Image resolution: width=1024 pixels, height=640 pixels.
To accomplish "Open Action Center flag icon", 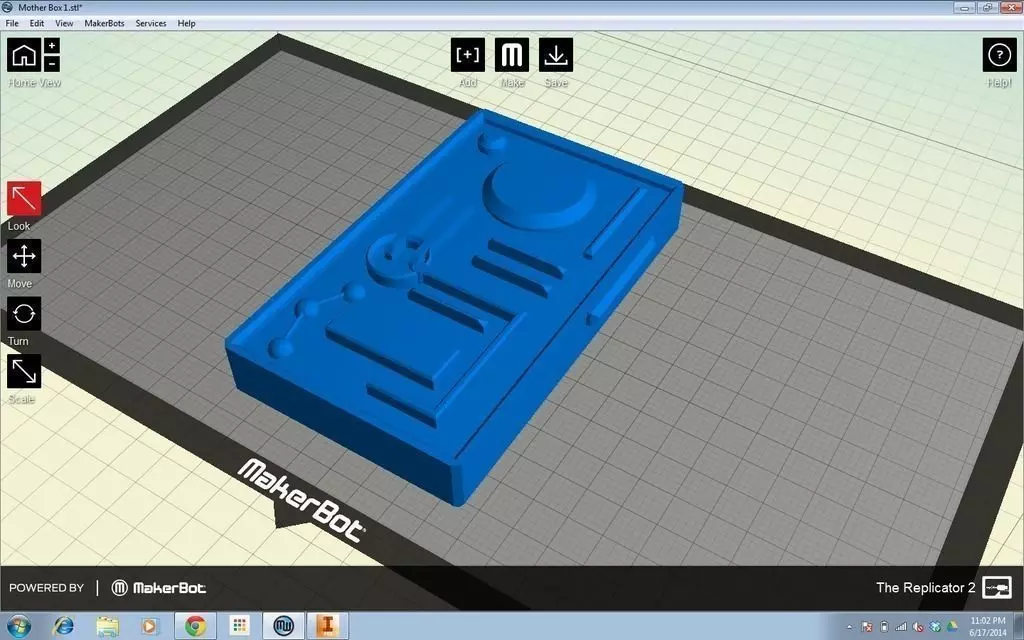I will 867,627.
